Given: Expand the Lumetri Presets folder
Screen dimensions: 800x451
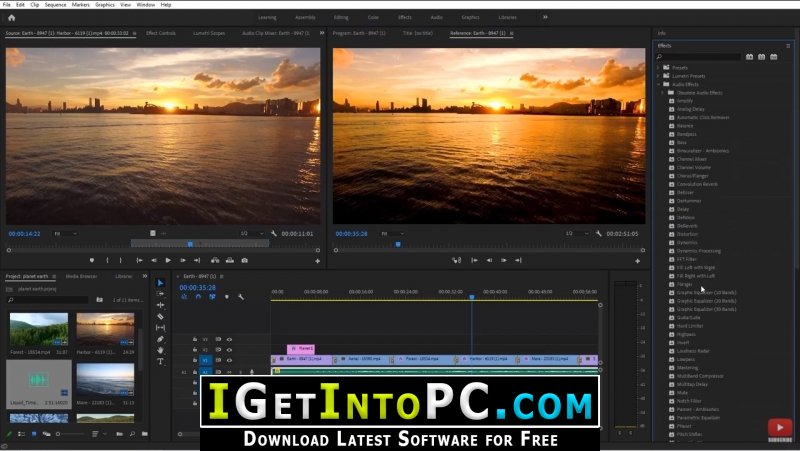Looking at the screenshot, I should [658, 76].
